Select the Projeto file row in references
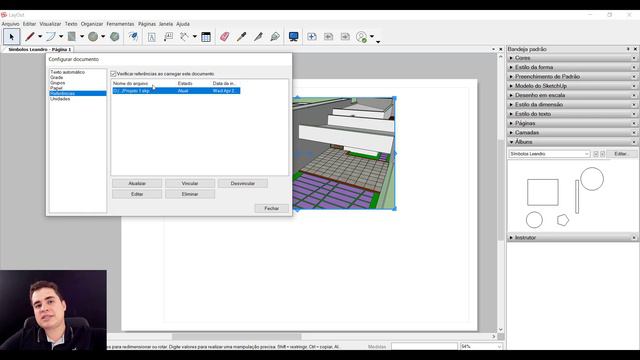 (176, 91)
